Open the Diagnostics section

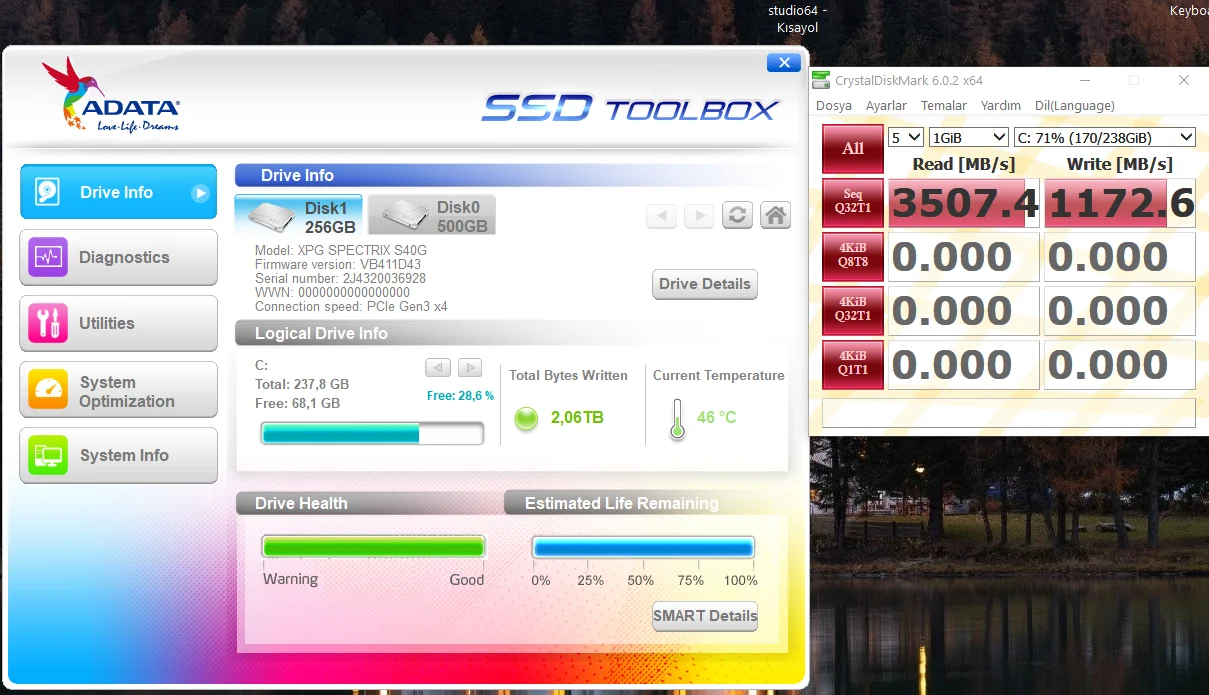click(118, 257)
